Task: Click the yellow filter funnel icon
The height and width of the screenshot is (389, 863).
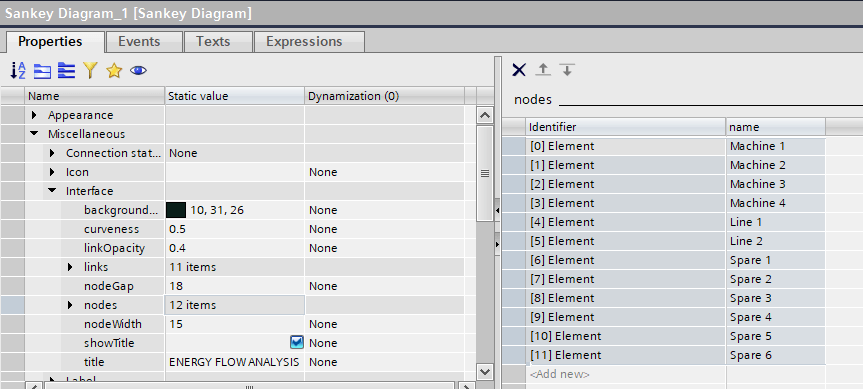Action: tap(90, 70)
